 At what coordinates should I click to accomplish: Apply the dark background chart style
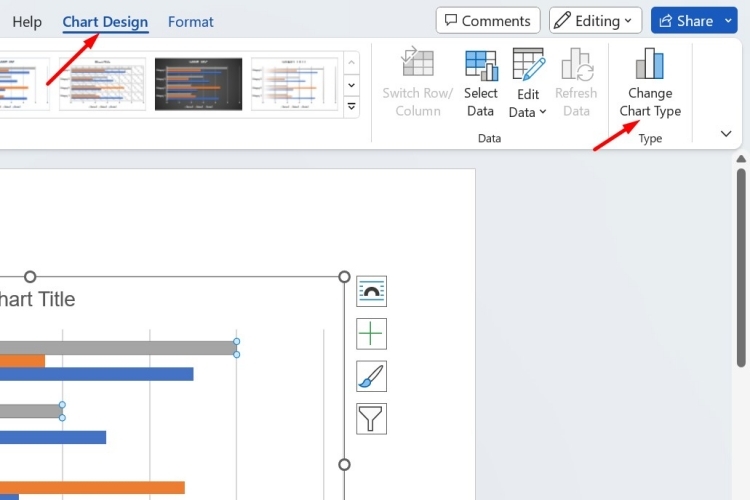pyautogui.click(x=199, y=84)
